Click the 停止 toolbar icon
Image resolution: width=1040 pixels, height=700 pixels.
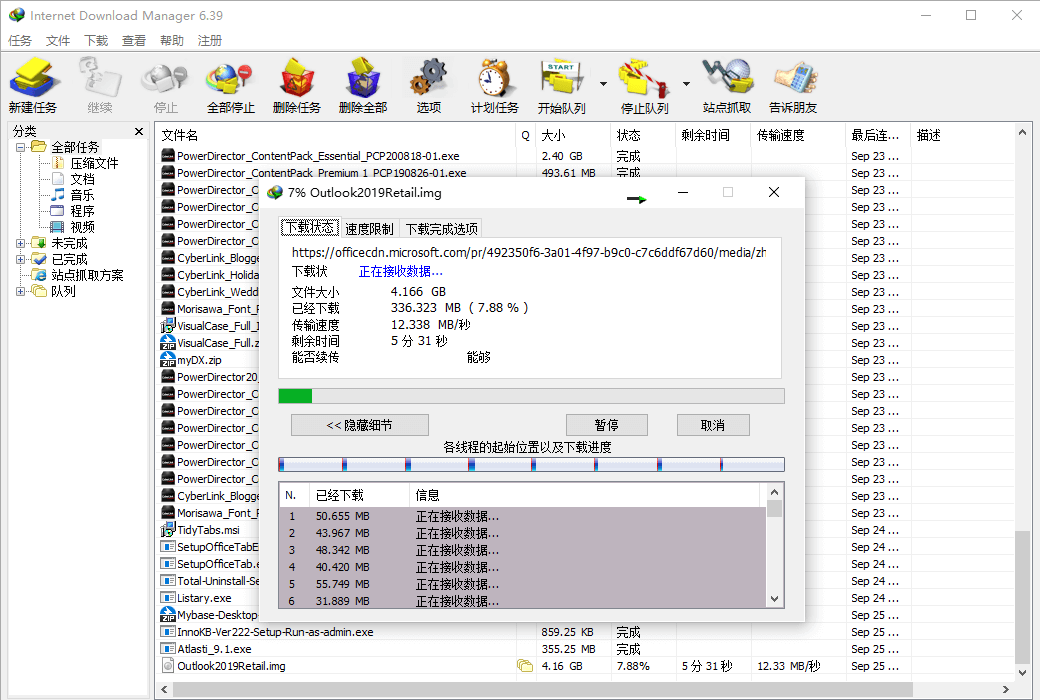click(165, 86)
